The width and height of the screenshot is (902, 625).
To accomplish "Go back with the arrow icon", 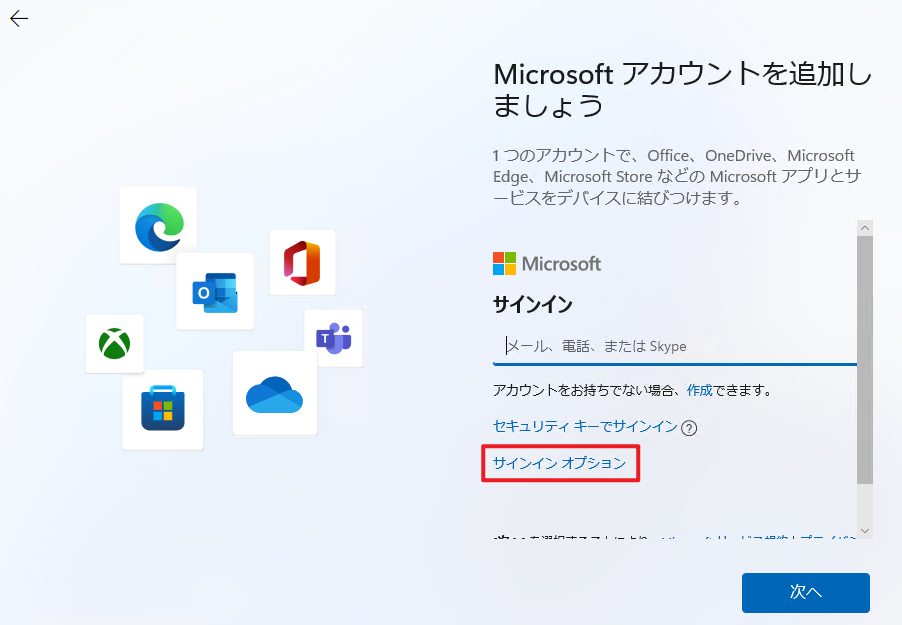I will (19, 19).
